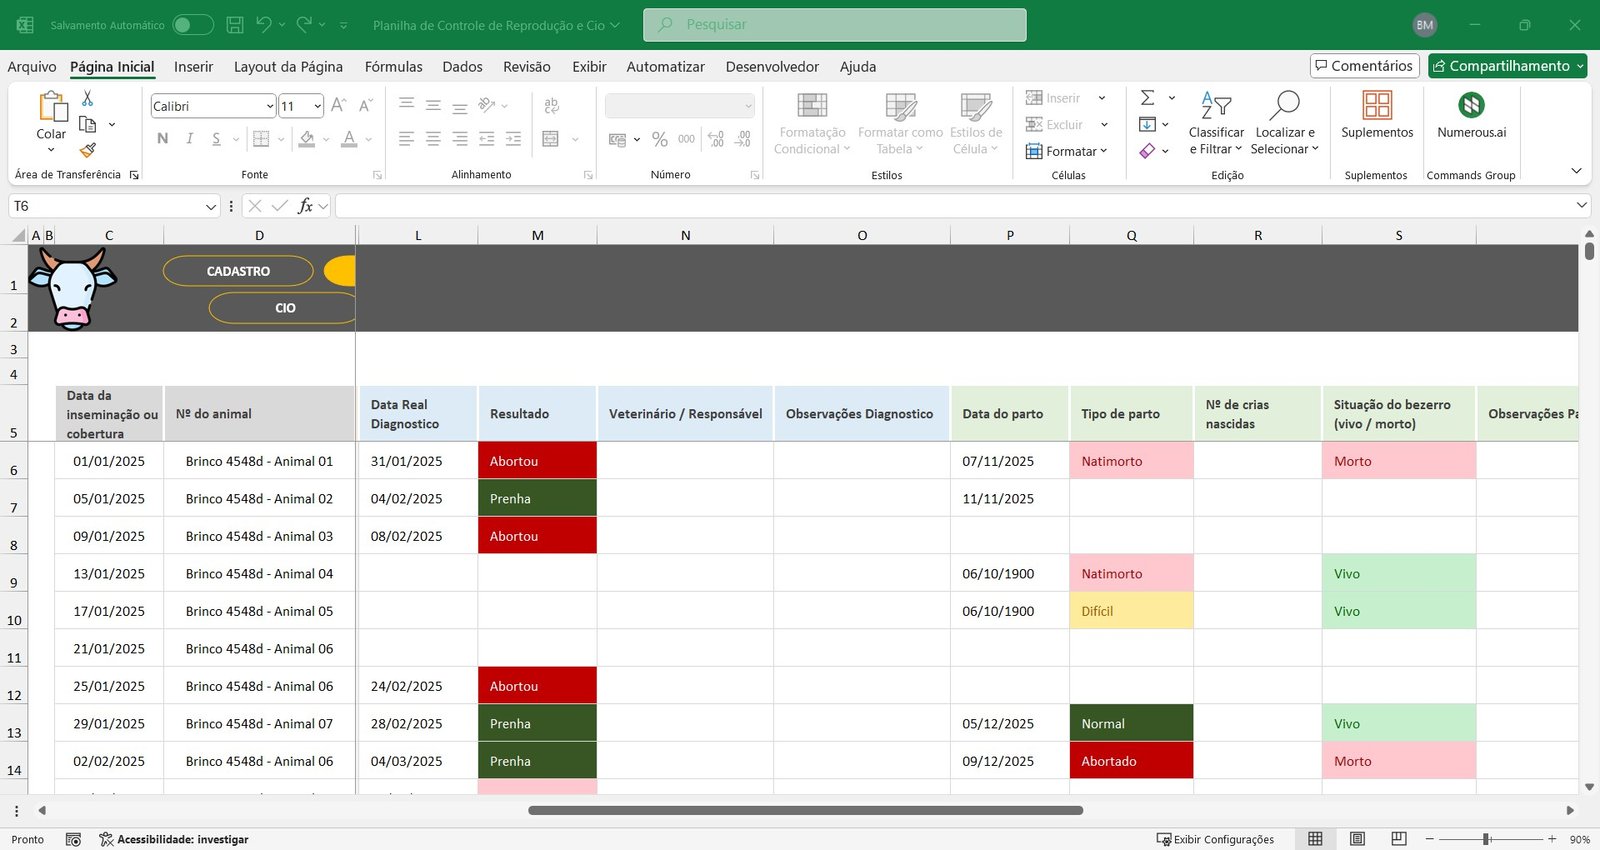The image size is (1600, 850).
Task: Toggle bold formatting N button
Action: tap(162, 139)
